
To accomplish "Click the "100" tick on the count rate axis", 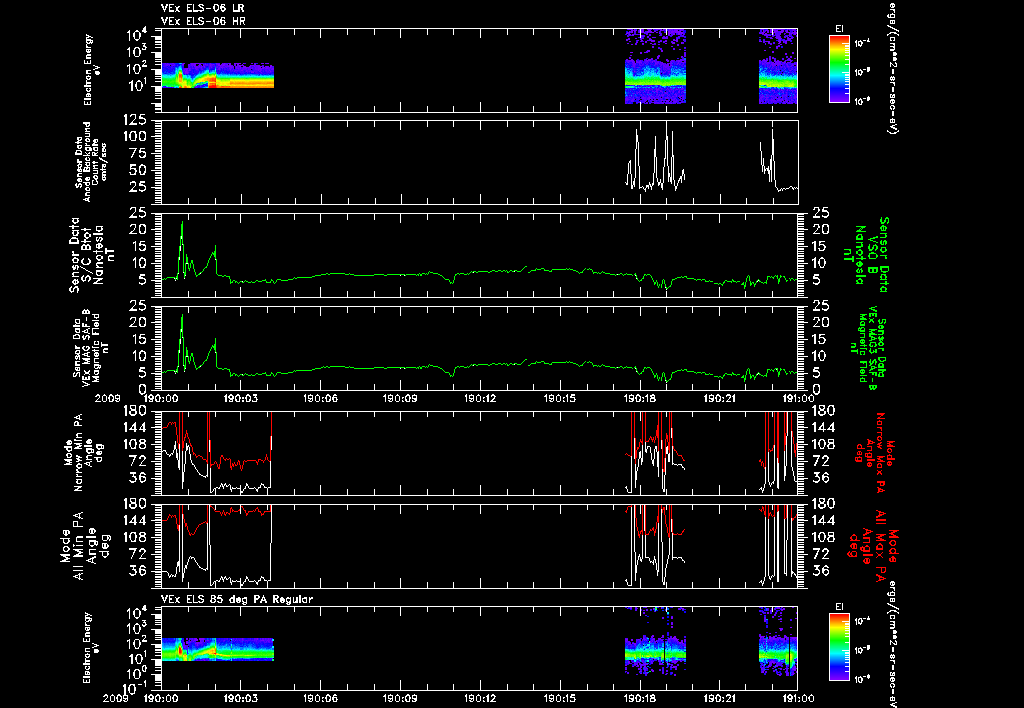I will 134,137.
